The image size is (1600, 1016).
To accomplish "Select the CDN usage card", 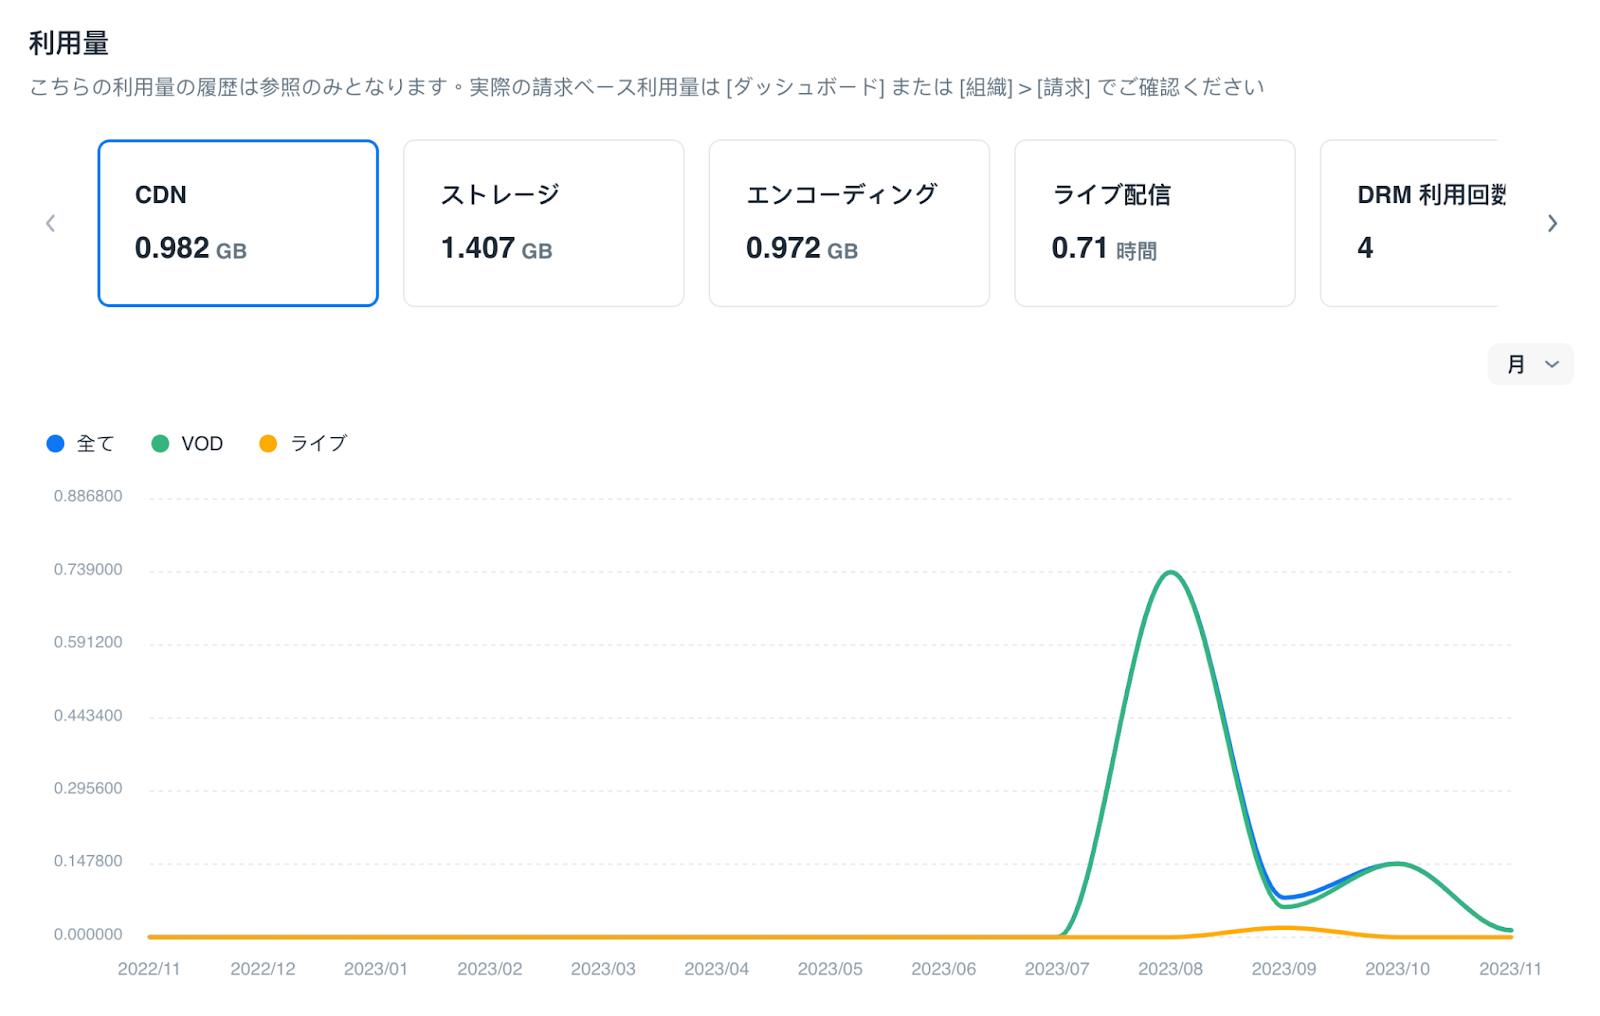I will (238, 223).
